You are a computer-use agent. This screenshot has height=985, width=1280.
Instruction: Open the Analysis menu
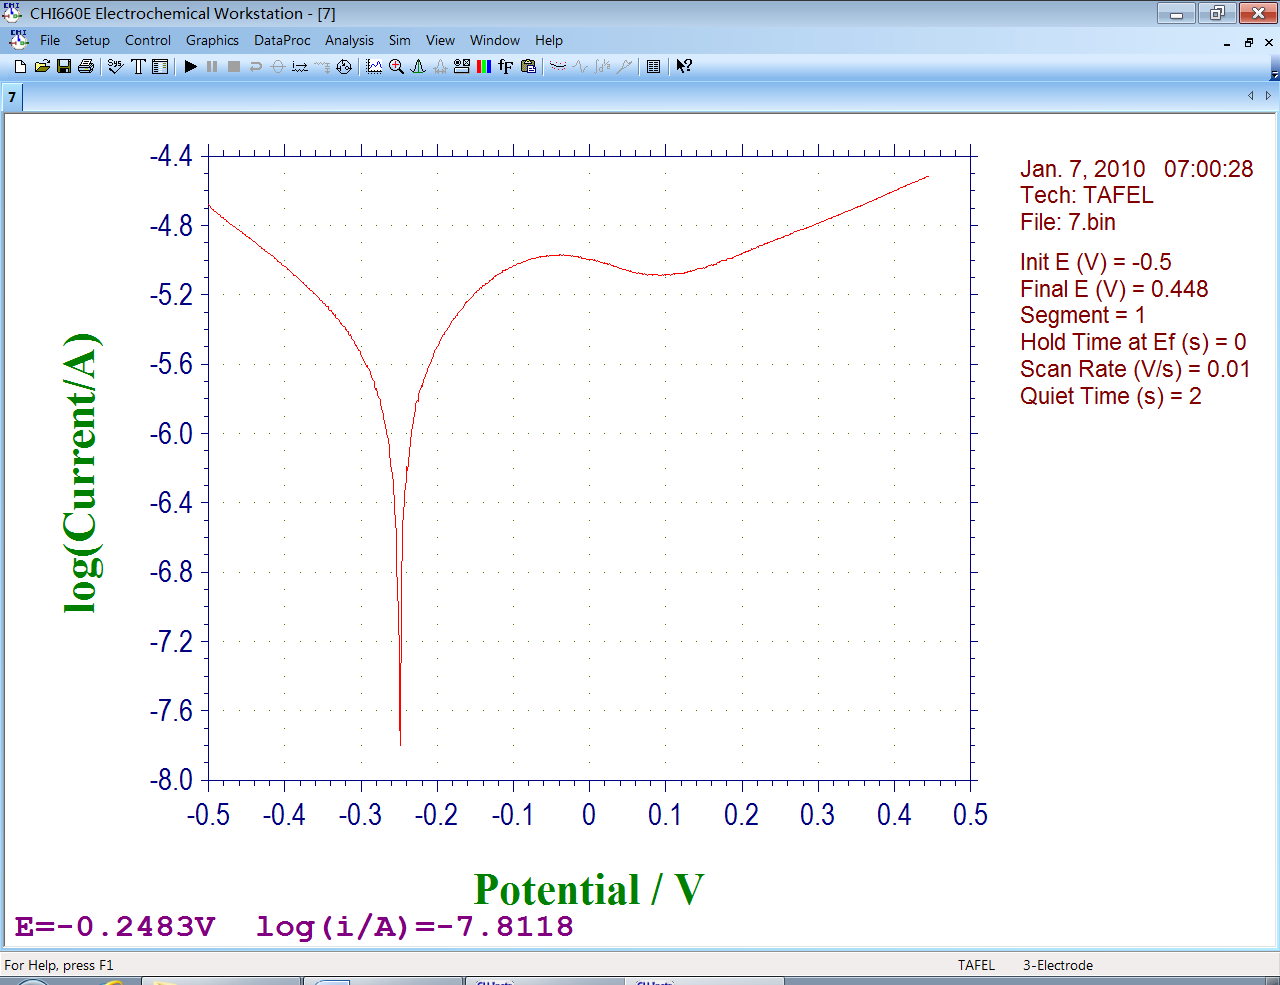coord(349,40)
